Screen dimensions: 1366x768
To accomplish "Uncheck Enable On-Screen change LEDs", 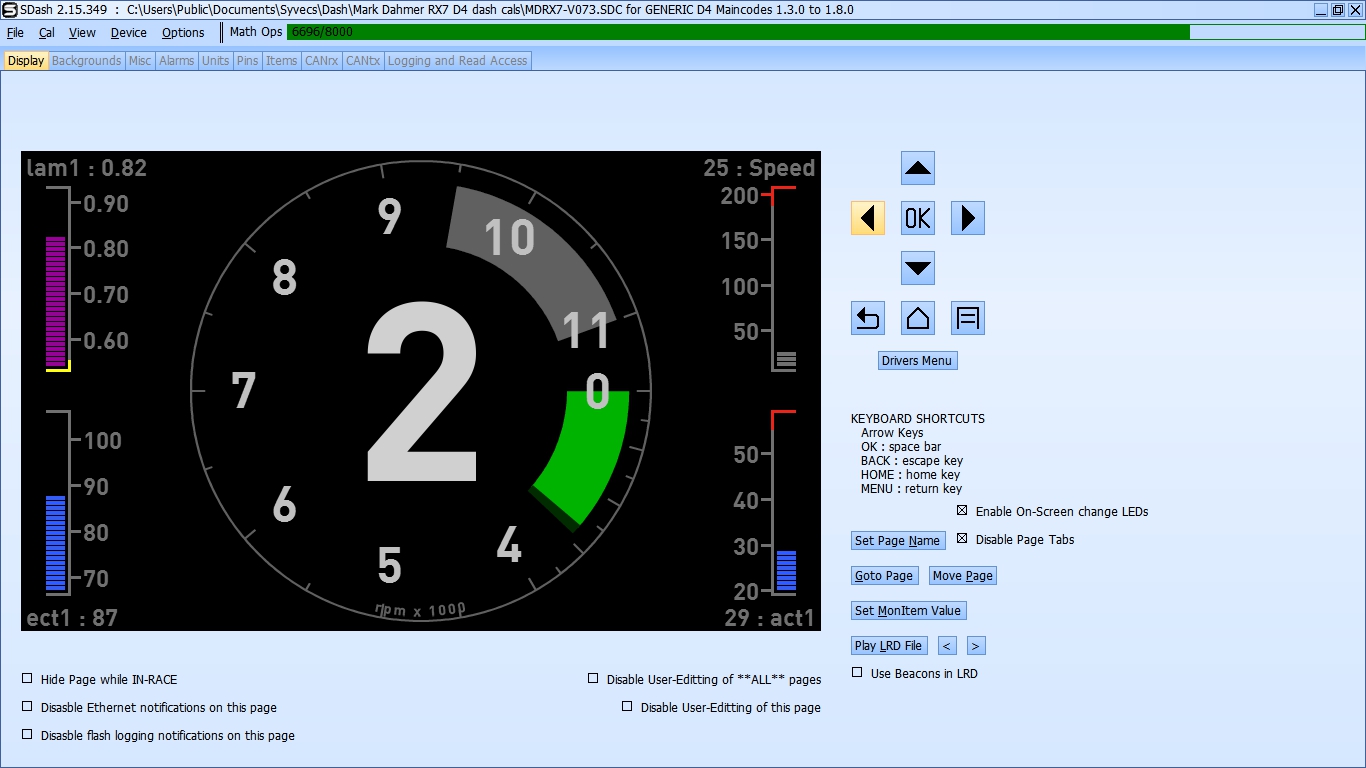I will point(962,511).
